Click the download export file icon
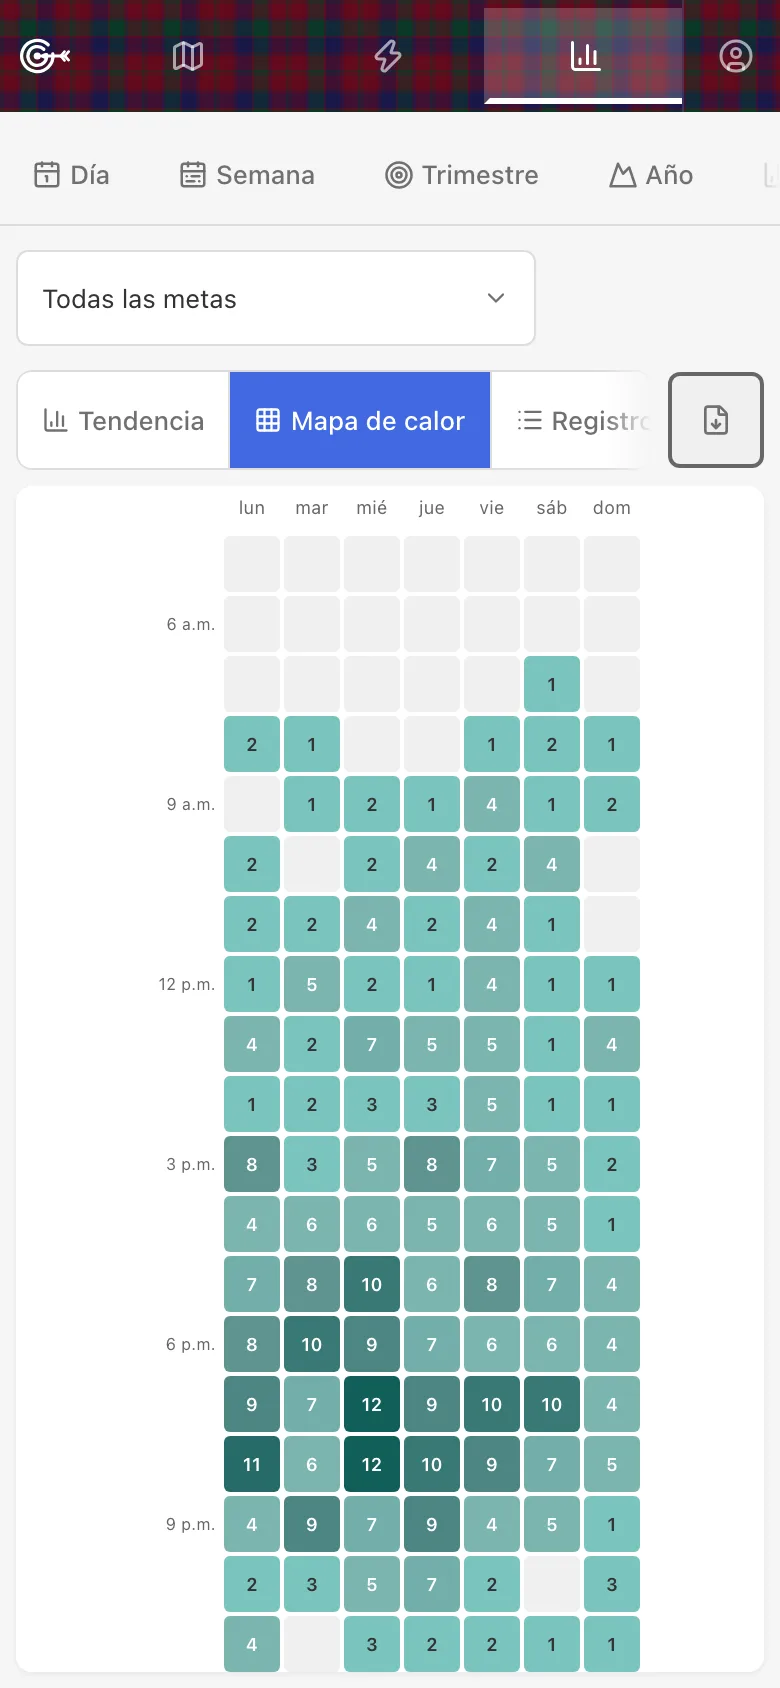The image size is (780, 1688). (x=716, y=420)
